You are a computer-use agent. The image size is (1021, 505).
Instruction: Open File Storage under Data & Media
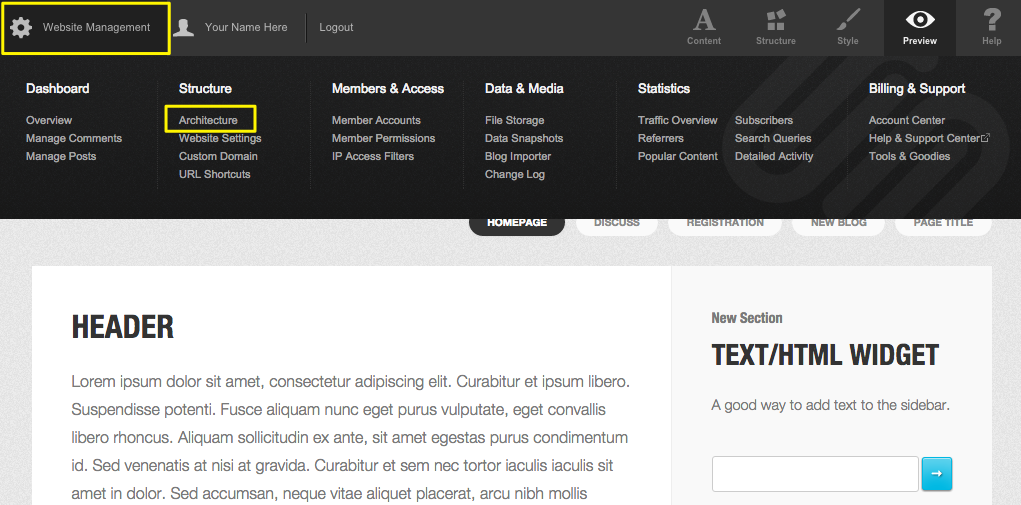(x=514, y=120)
